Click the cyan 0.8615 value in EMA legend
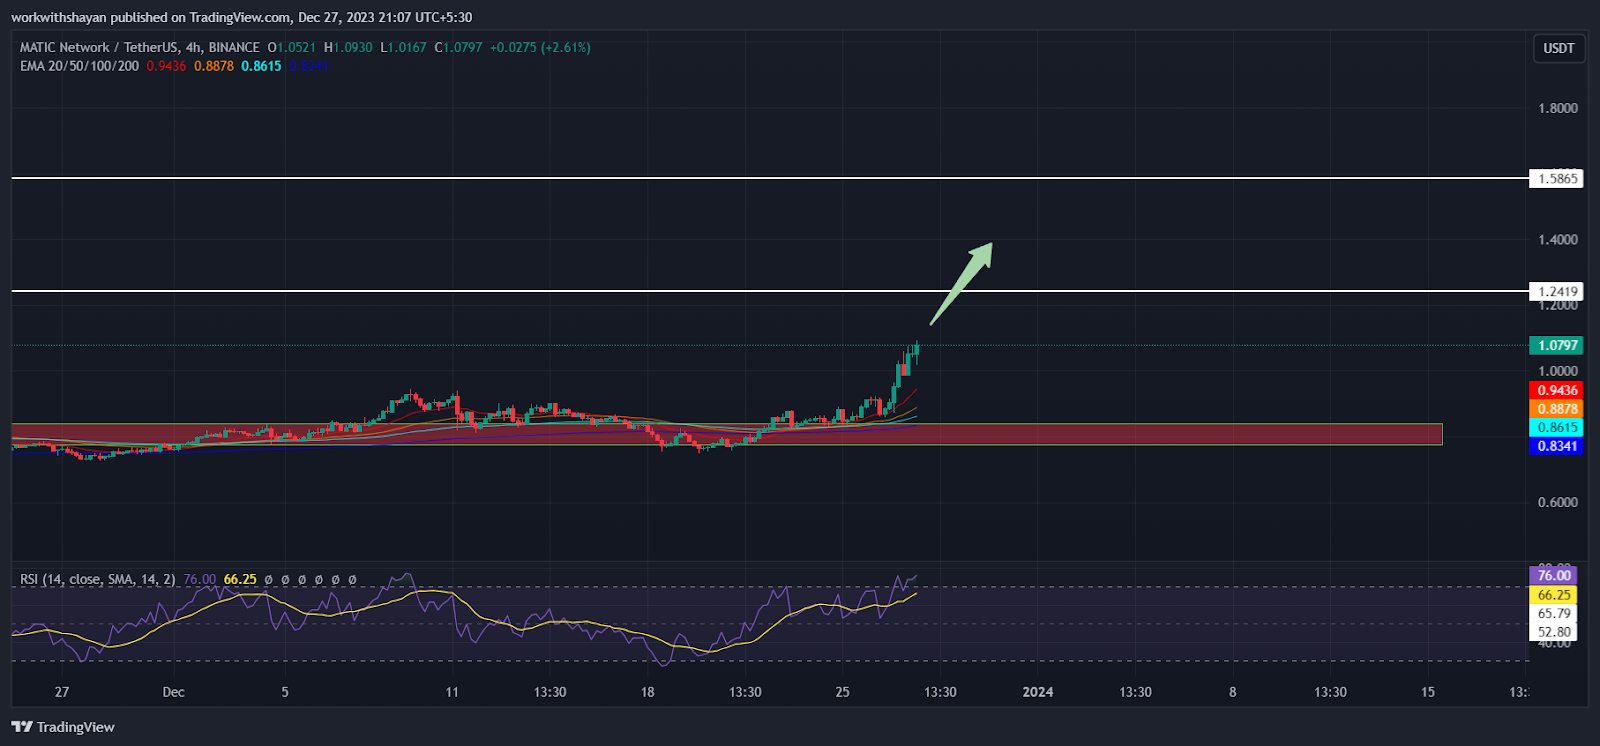Viewport: 1600px width, 746px height. pos(262,66)
